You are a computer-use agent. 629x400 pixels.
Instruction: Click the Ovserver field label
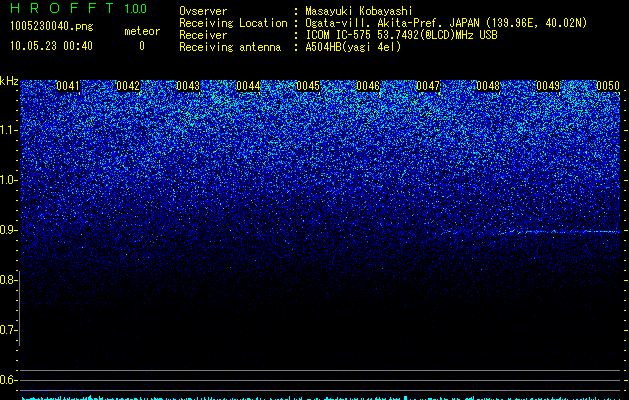(203, 11)
